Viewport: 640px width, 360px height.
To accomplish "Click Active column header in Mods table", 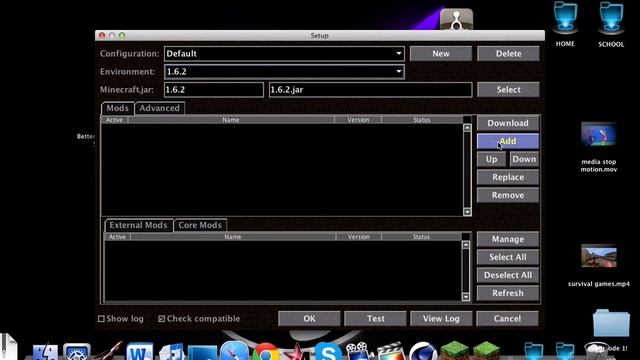I will 114,120.
